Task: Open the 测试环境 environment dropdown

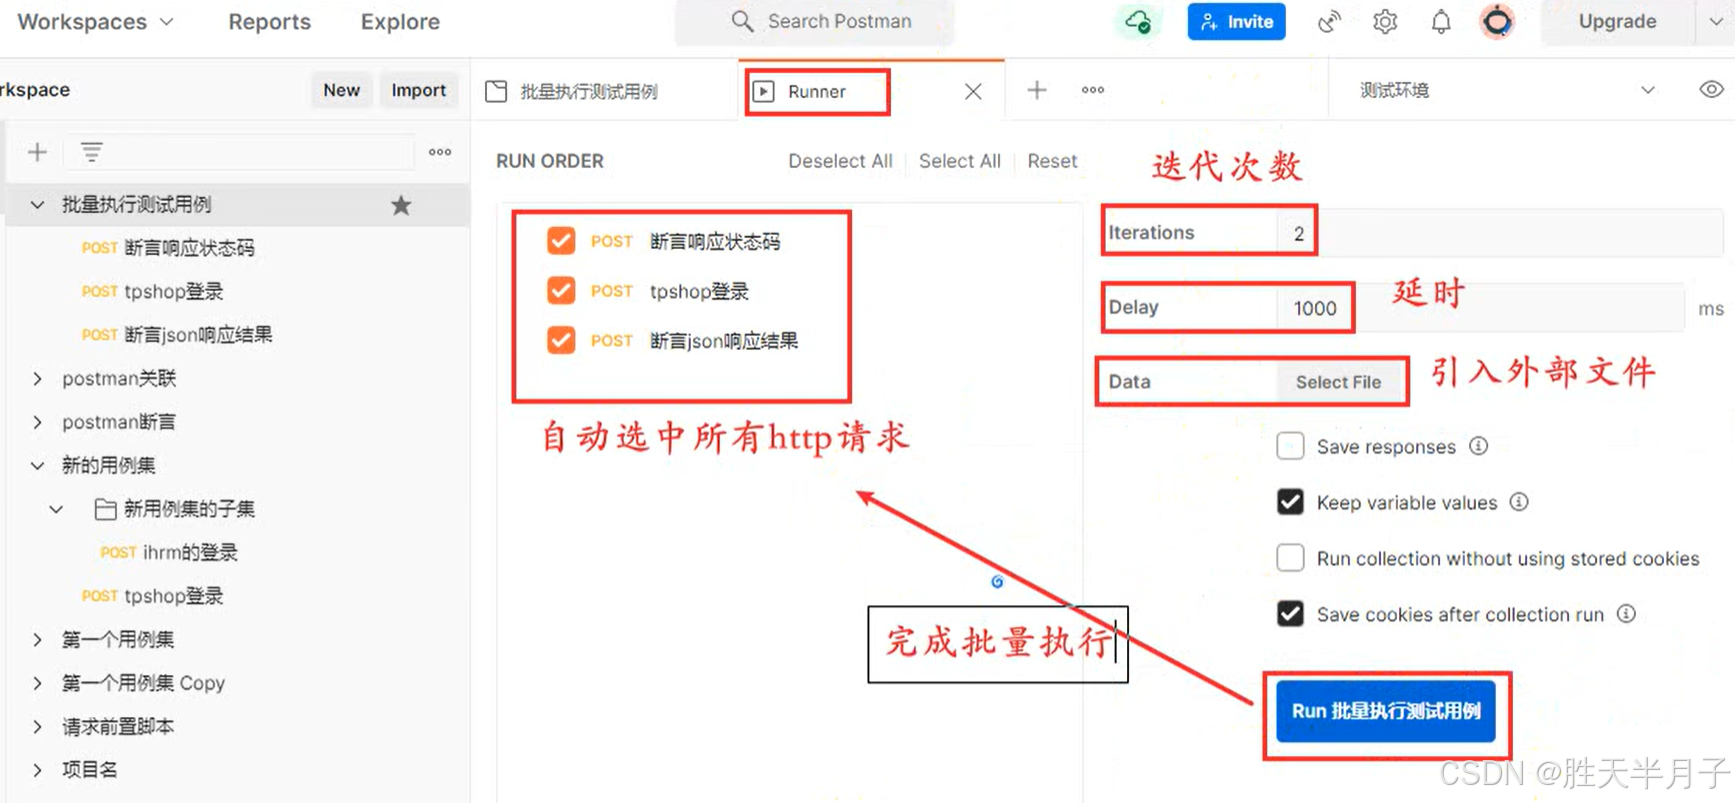Action: [x=1507, y=90]
